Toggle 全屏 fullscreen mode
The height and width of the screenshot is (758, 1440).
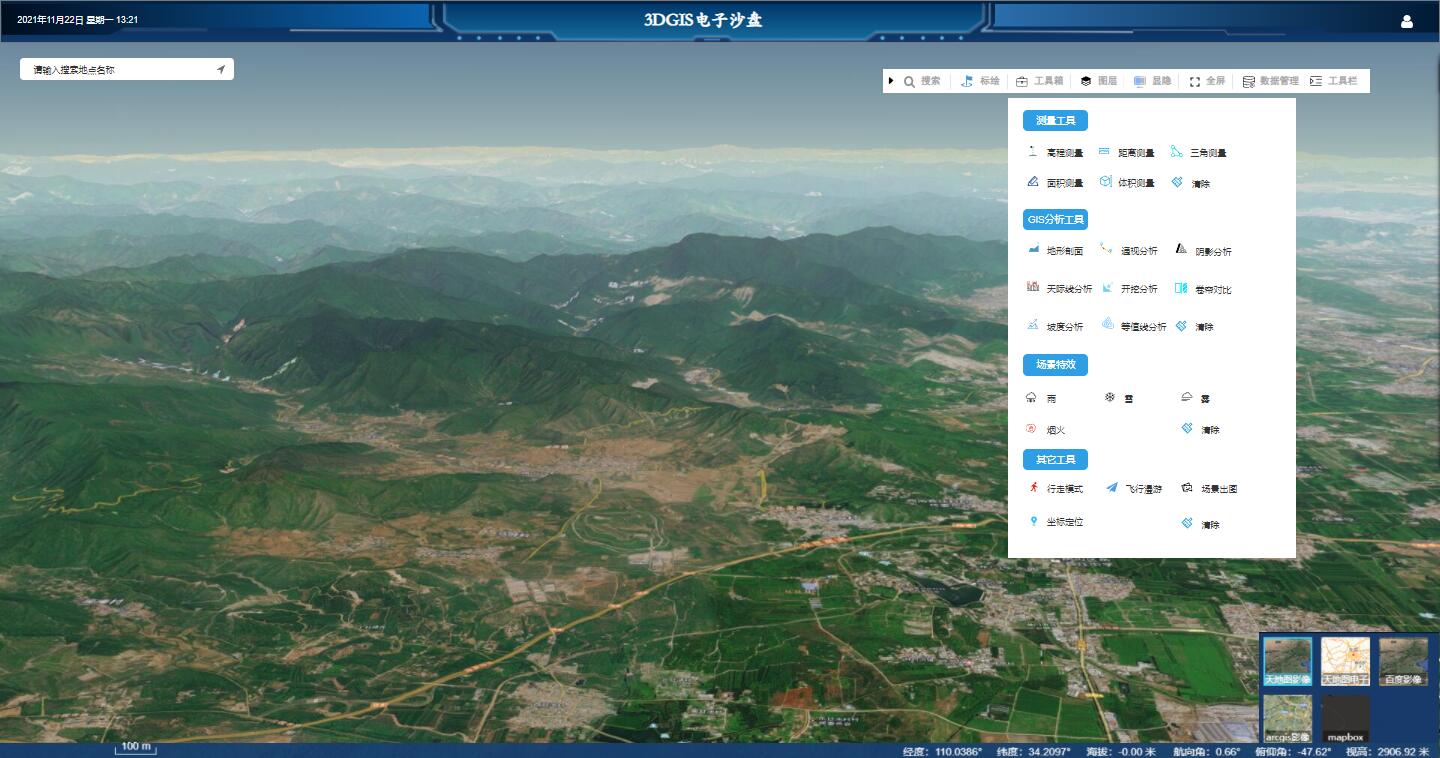pyautogui.click(x=1206, y=81)
